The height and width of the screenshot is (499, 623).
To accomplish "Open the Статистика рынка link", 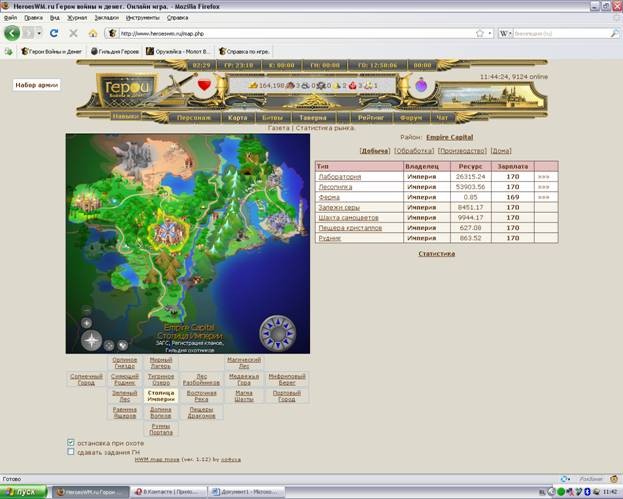I will point(325,128).
